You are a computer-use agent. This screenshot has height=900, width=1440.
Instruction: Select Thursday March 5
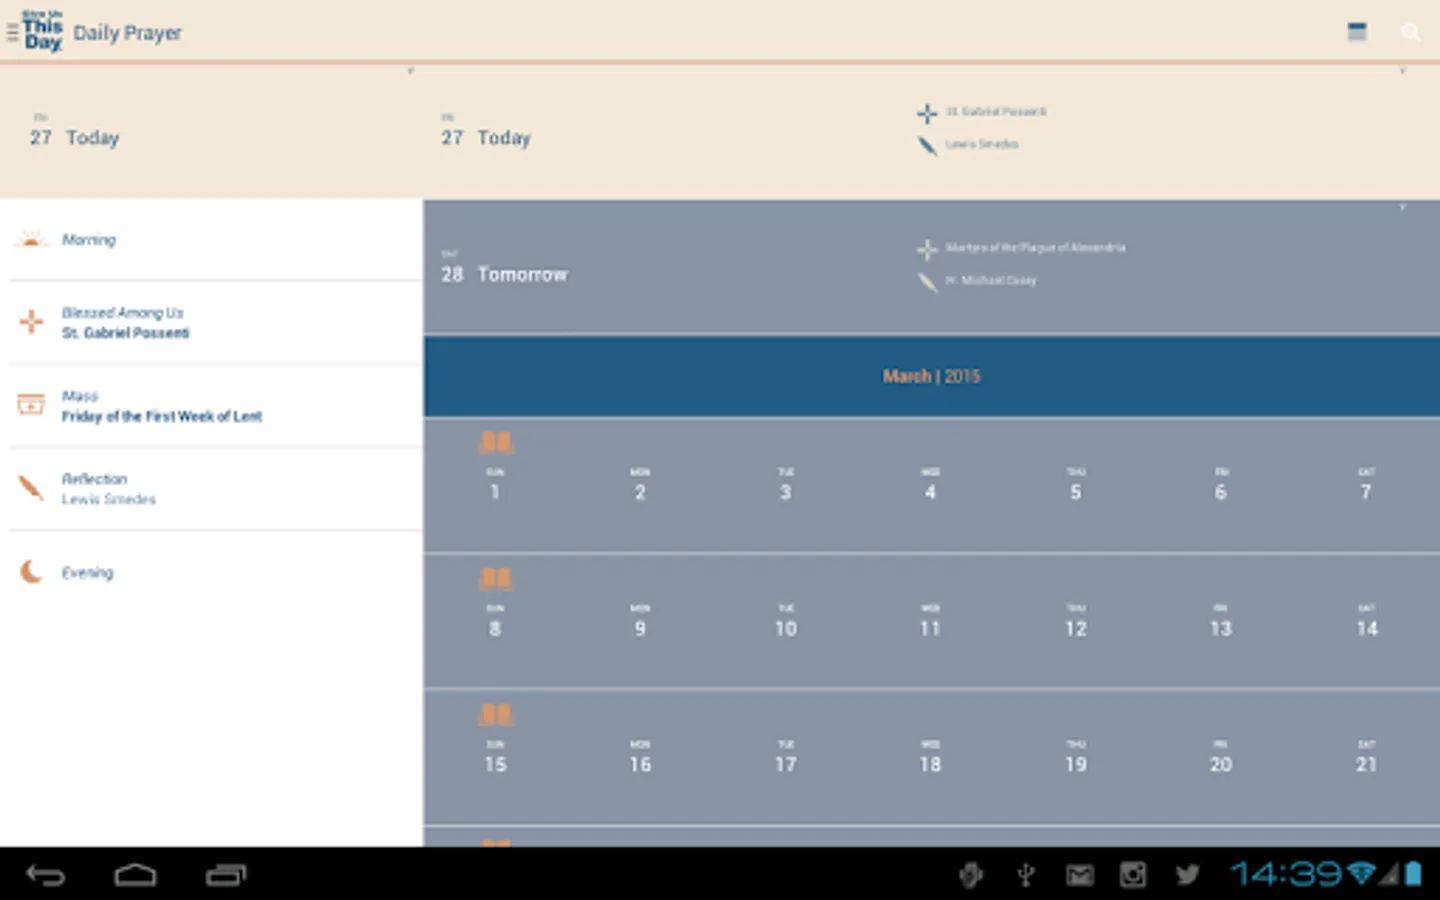pyautogui.click(x=1076, y=484)
